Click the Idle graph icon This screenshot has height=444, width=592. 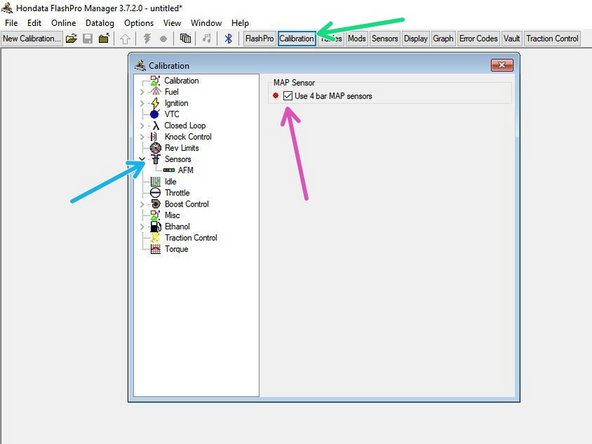click(155, 182)
